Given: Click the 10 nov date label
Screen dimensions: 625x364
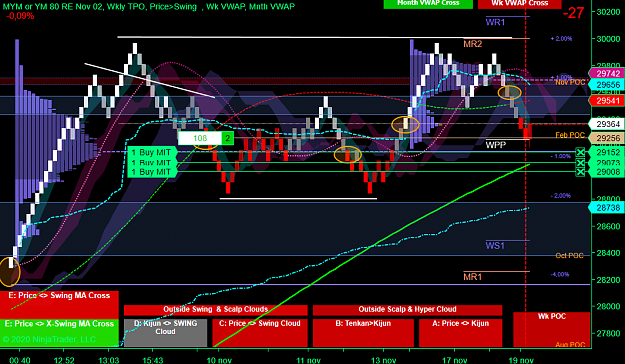Looking at the screenshot, I should 219,360.
